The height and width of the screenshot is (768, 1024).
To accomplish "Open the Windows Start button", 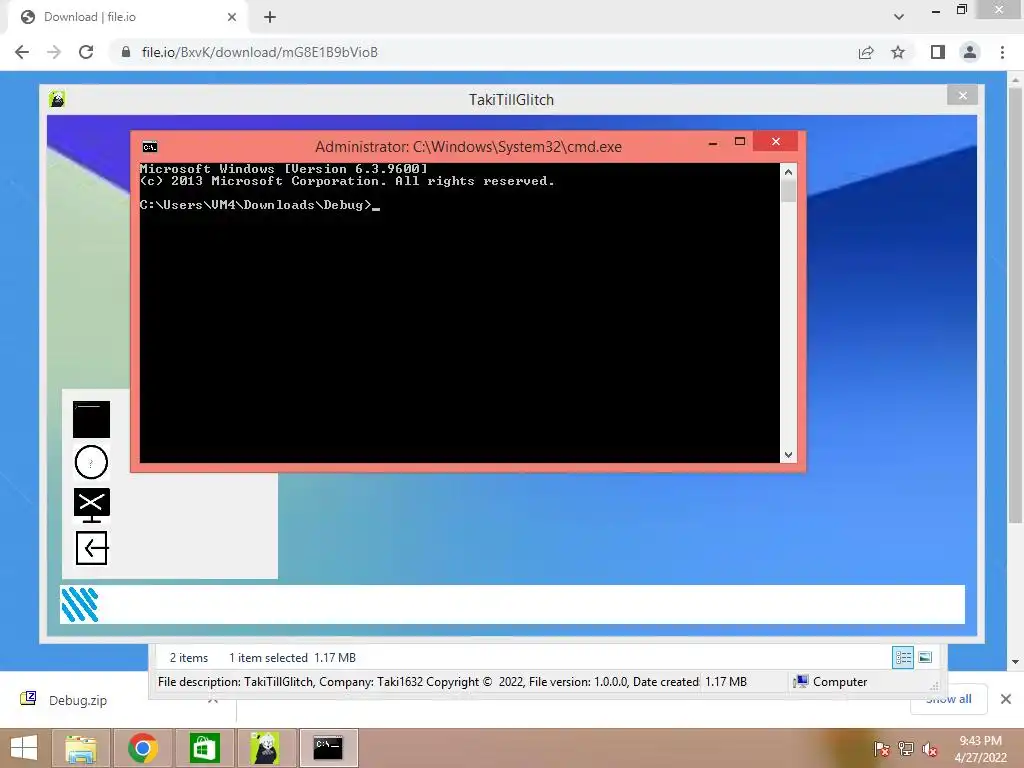I will (x=24, y=748).
